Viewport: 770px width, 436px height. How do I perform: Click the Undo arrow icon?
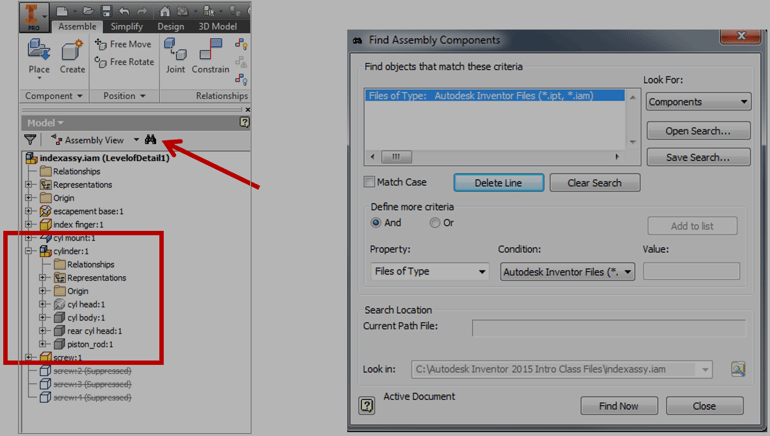(124, 11)
